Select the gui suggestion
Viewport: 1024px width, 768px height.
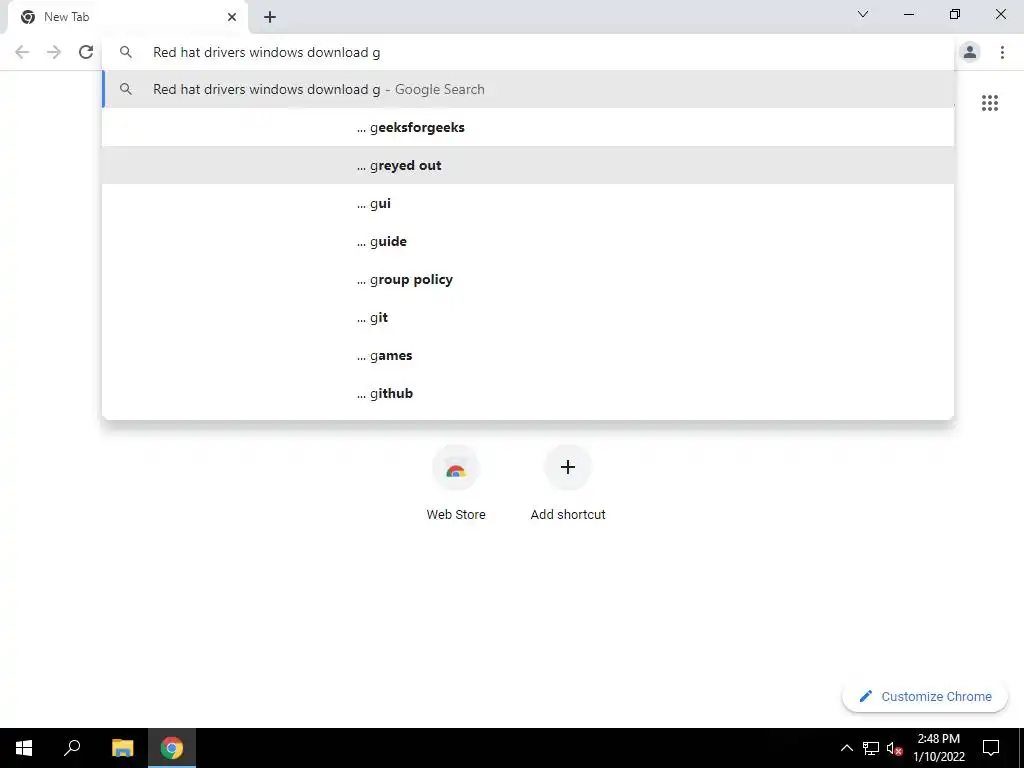point(528,203)
